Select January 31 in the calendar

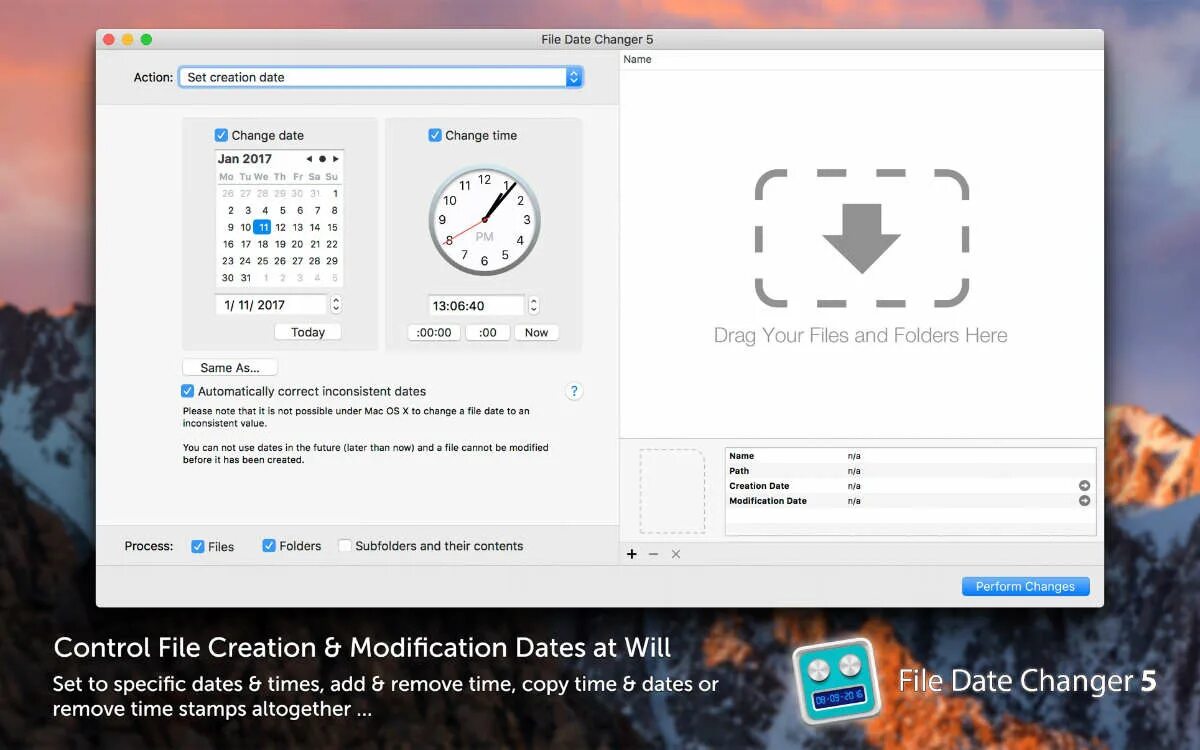point(245,278)
